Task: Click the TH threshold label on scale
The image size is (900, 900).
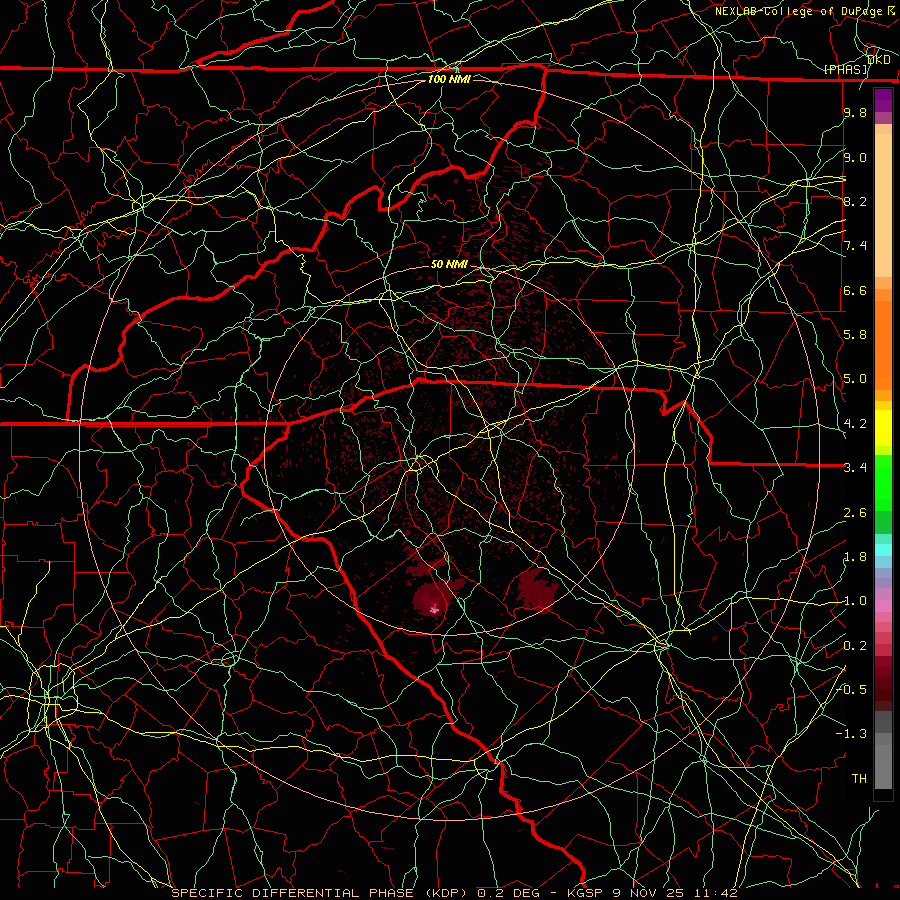Action: pos(859,779)
